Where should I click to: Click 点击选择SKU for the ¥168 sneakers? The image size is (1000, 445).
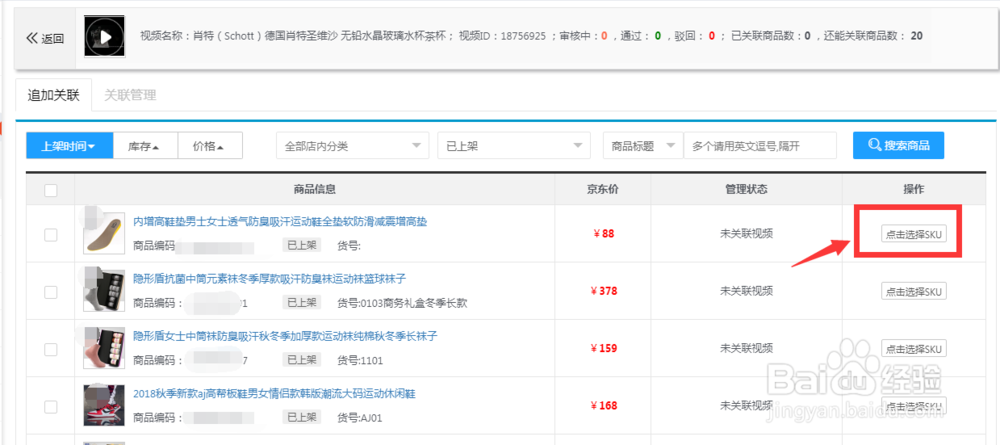tap(914, 406)
